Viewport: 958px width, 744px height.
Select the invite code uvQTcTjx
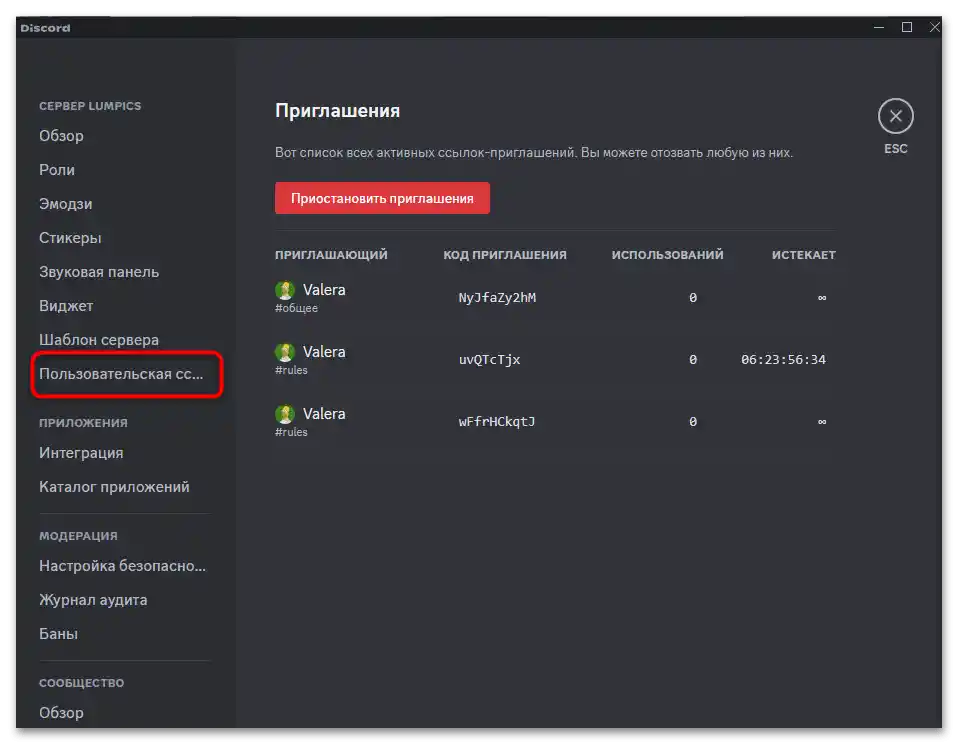click(x=490, y=360)
